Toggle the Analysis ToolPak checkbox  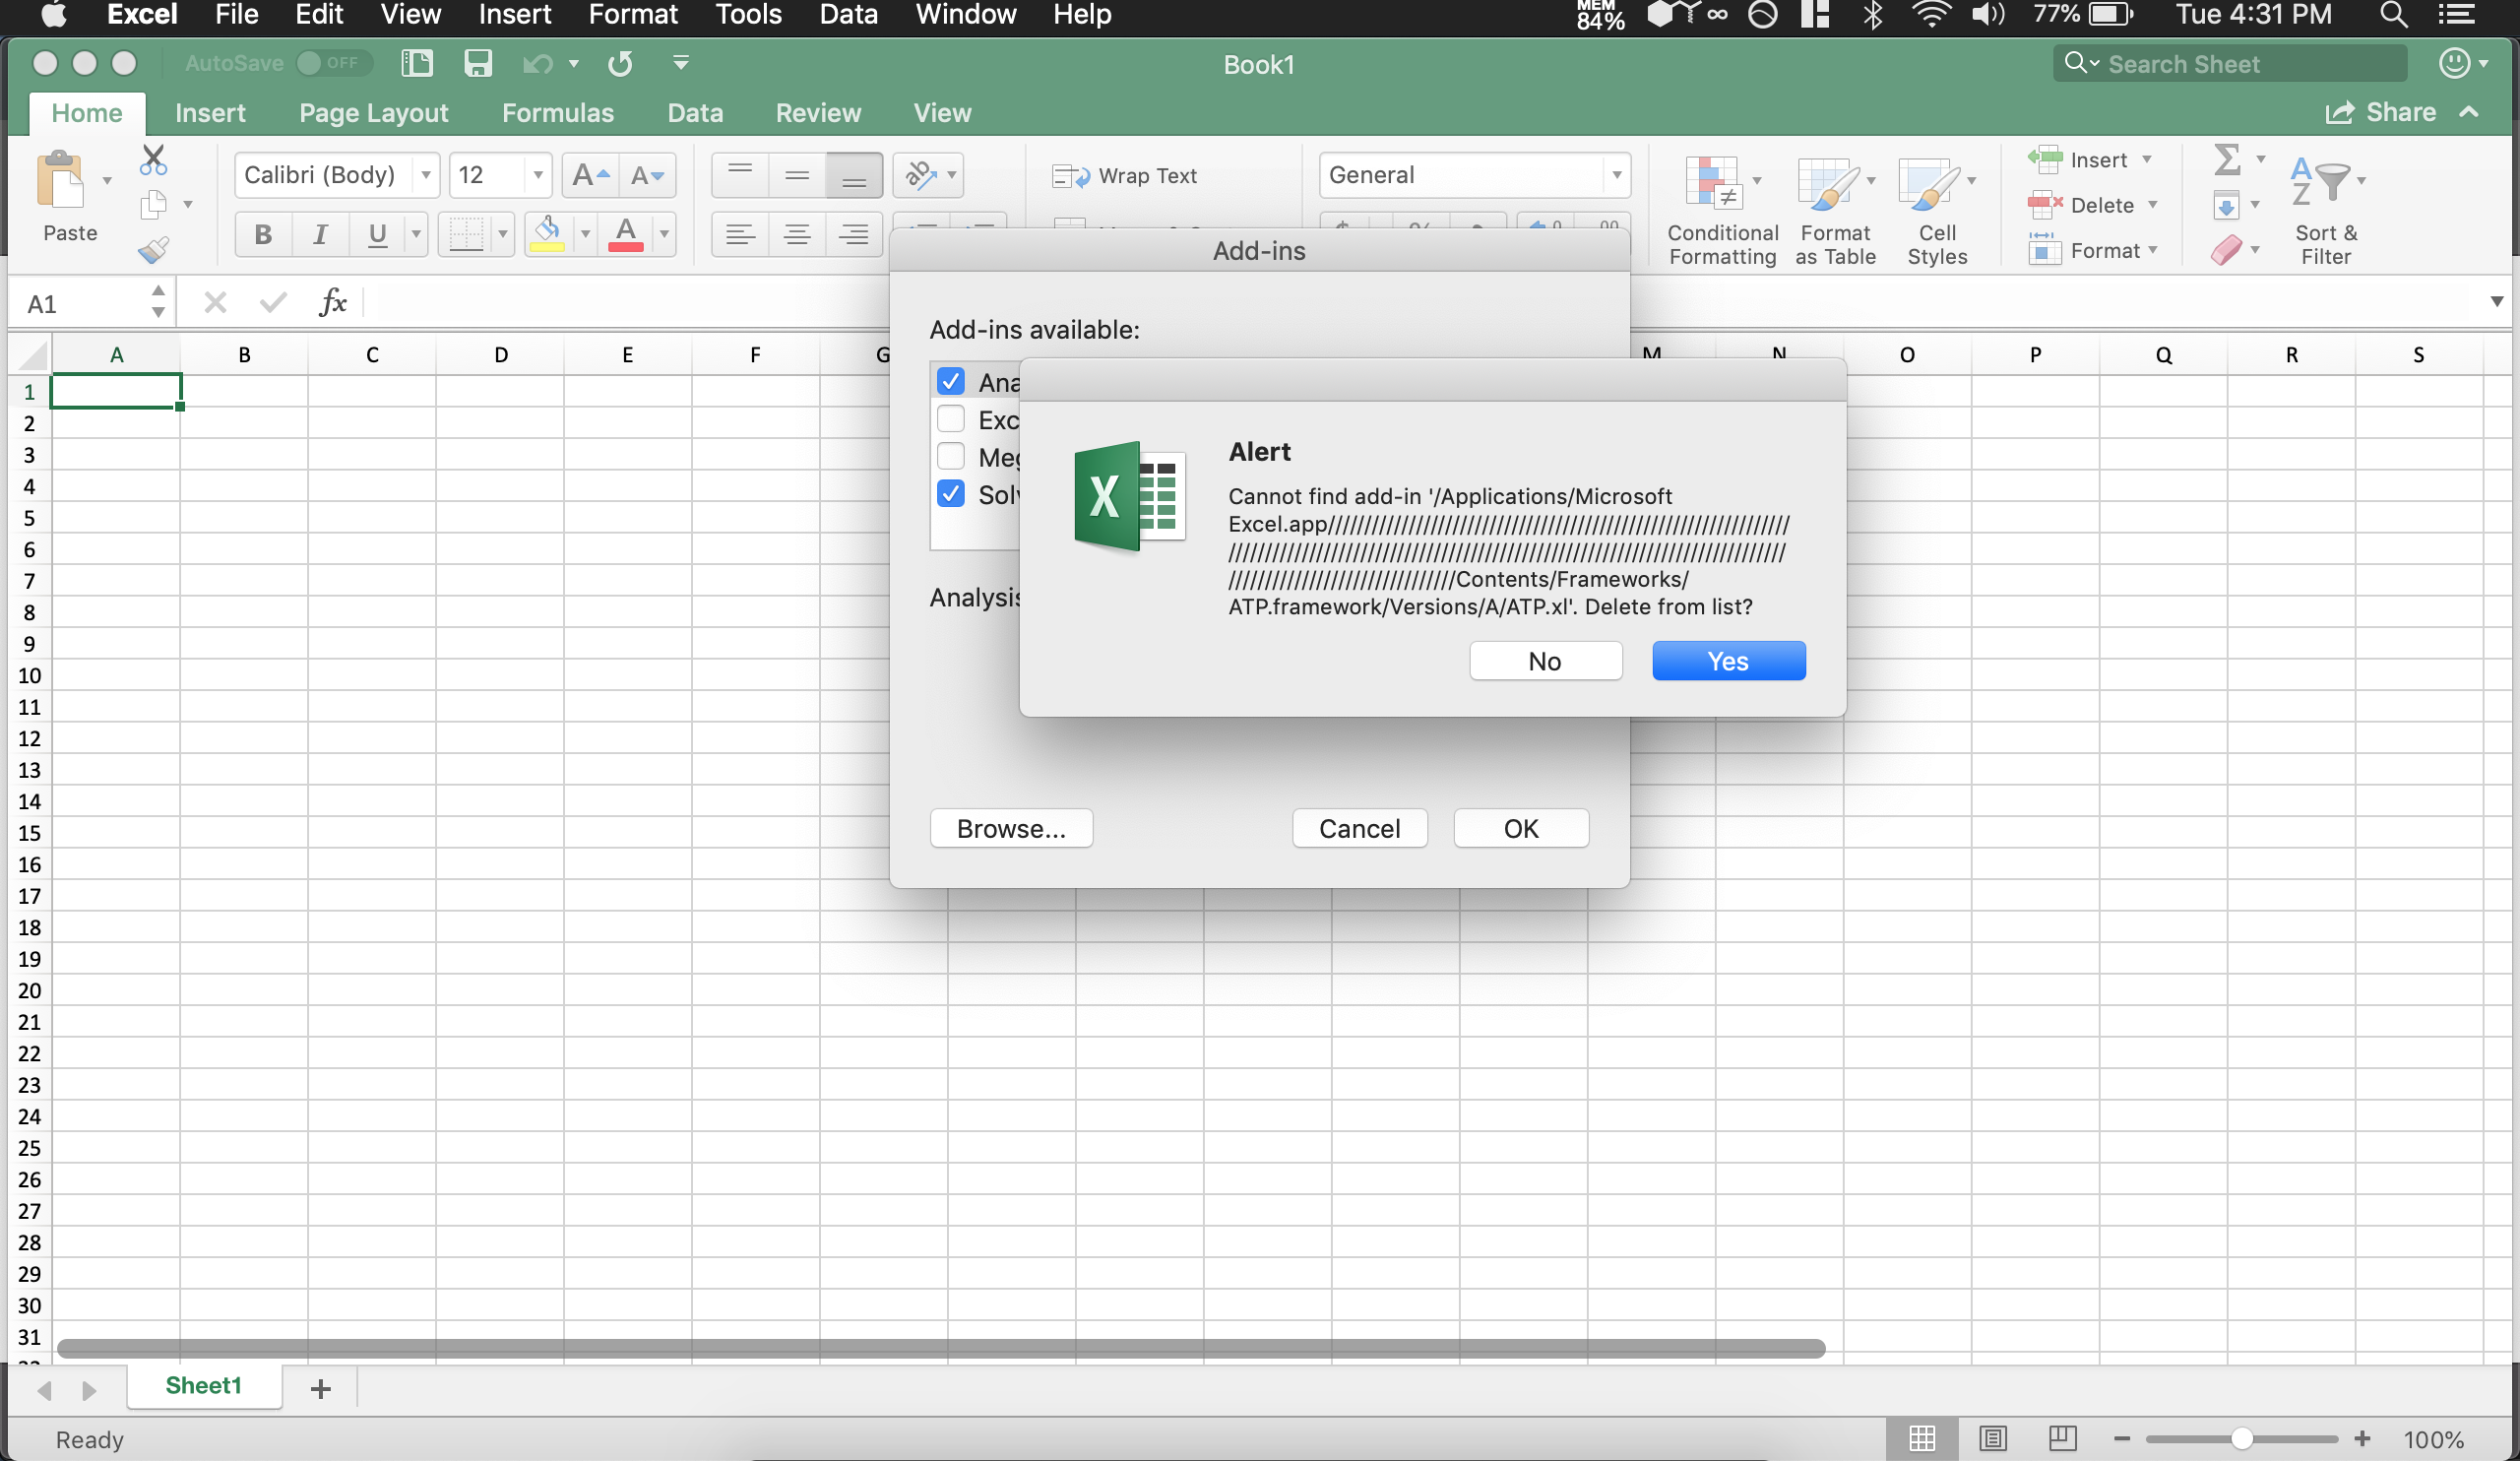(x=950, y=381)
